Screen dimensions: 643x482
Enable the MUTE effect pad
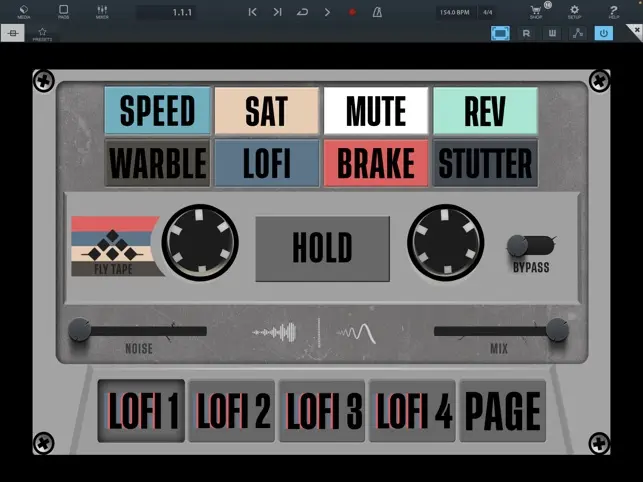coord(375,111)
